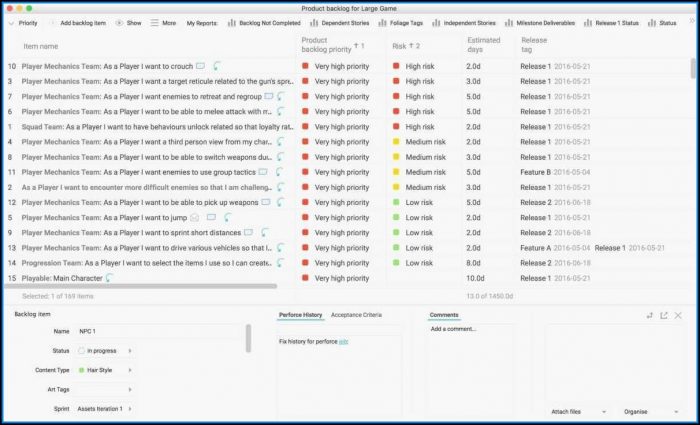
Task: Open comment icon on retreat and regroup row
Action: click(x=268, y=96)
